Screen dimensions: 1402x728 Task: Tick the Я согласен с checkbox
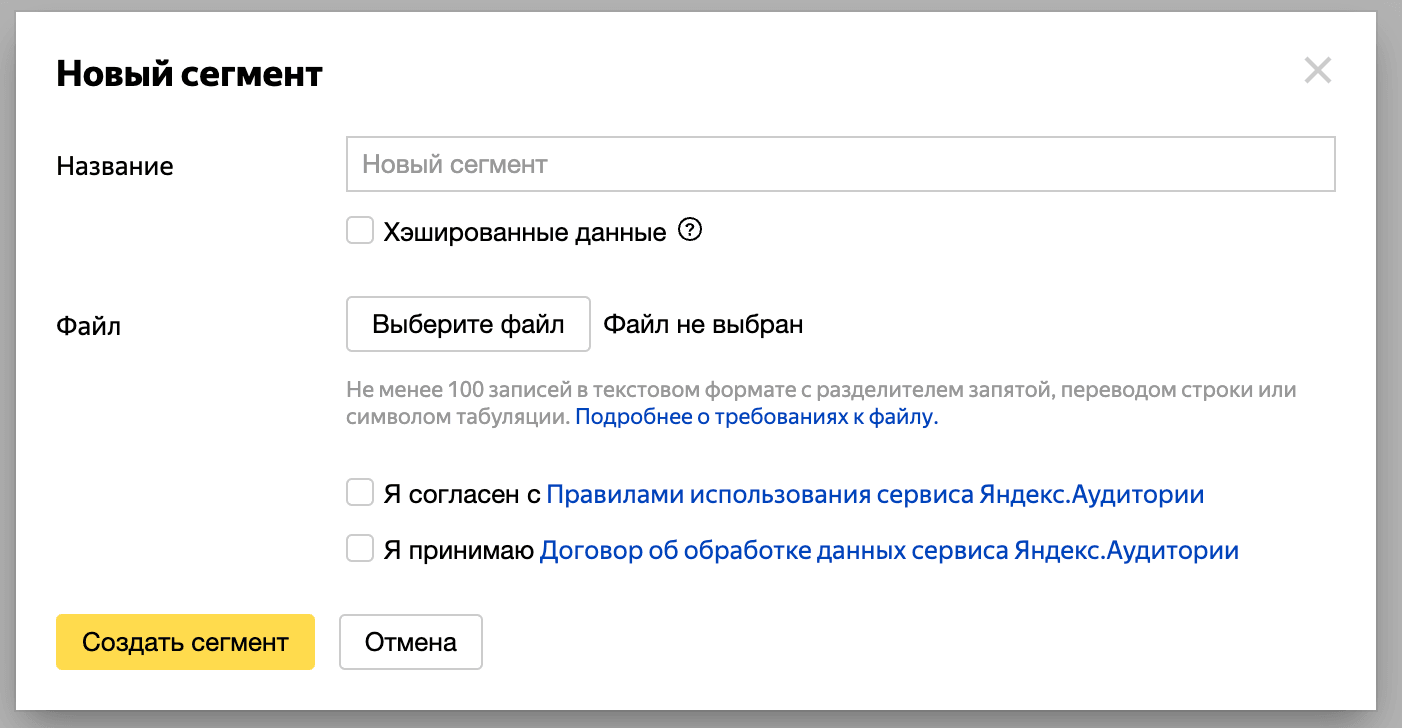(x=360, y=493)
